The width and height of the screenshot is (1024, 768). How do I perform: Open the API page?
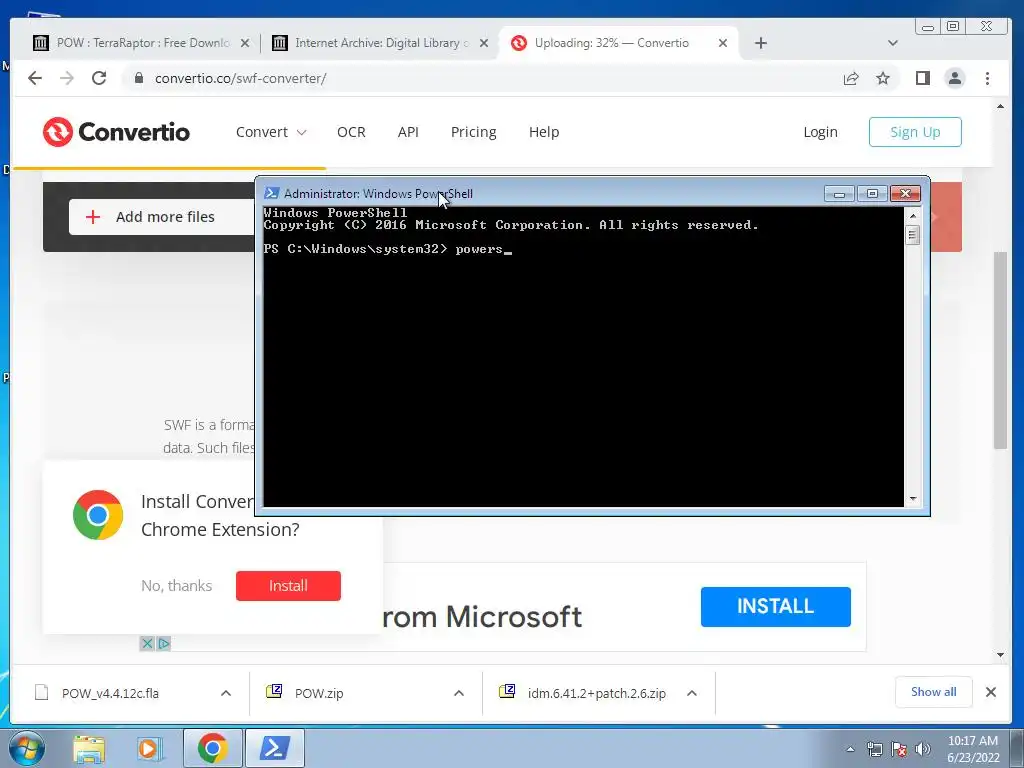tap(408, 132)
